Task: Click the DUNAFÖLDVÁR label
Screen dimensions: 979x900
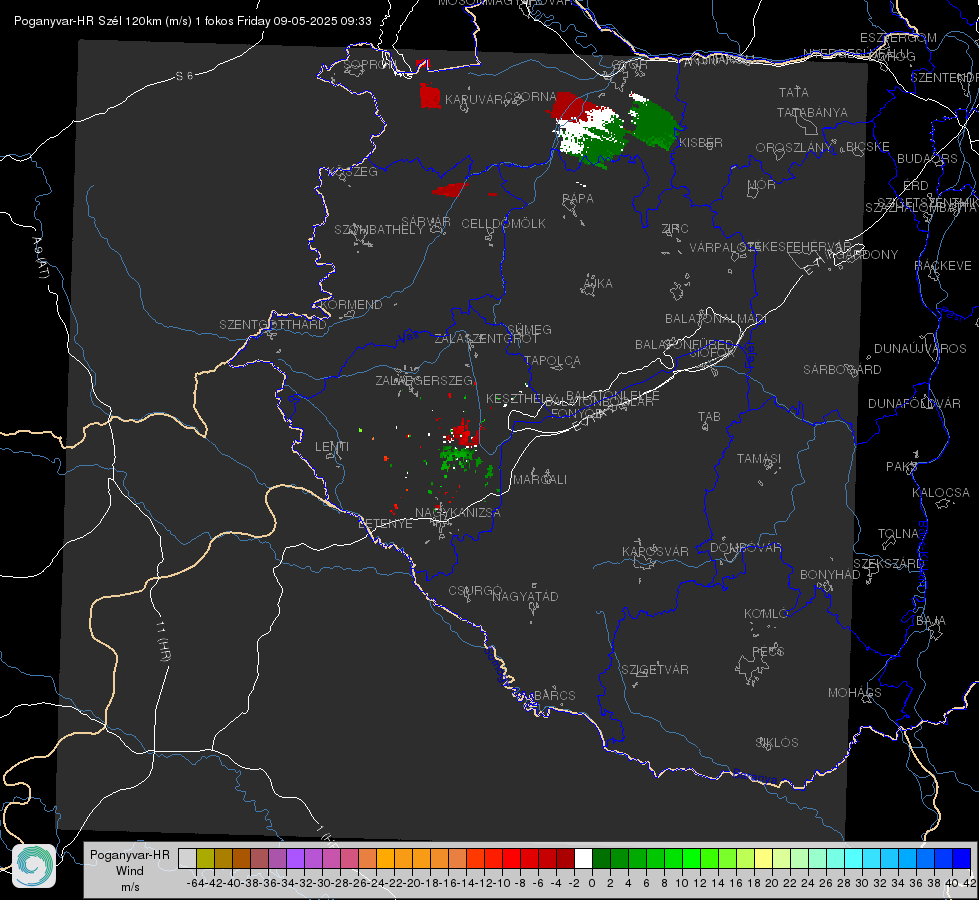Action: [x=914, y=403]
